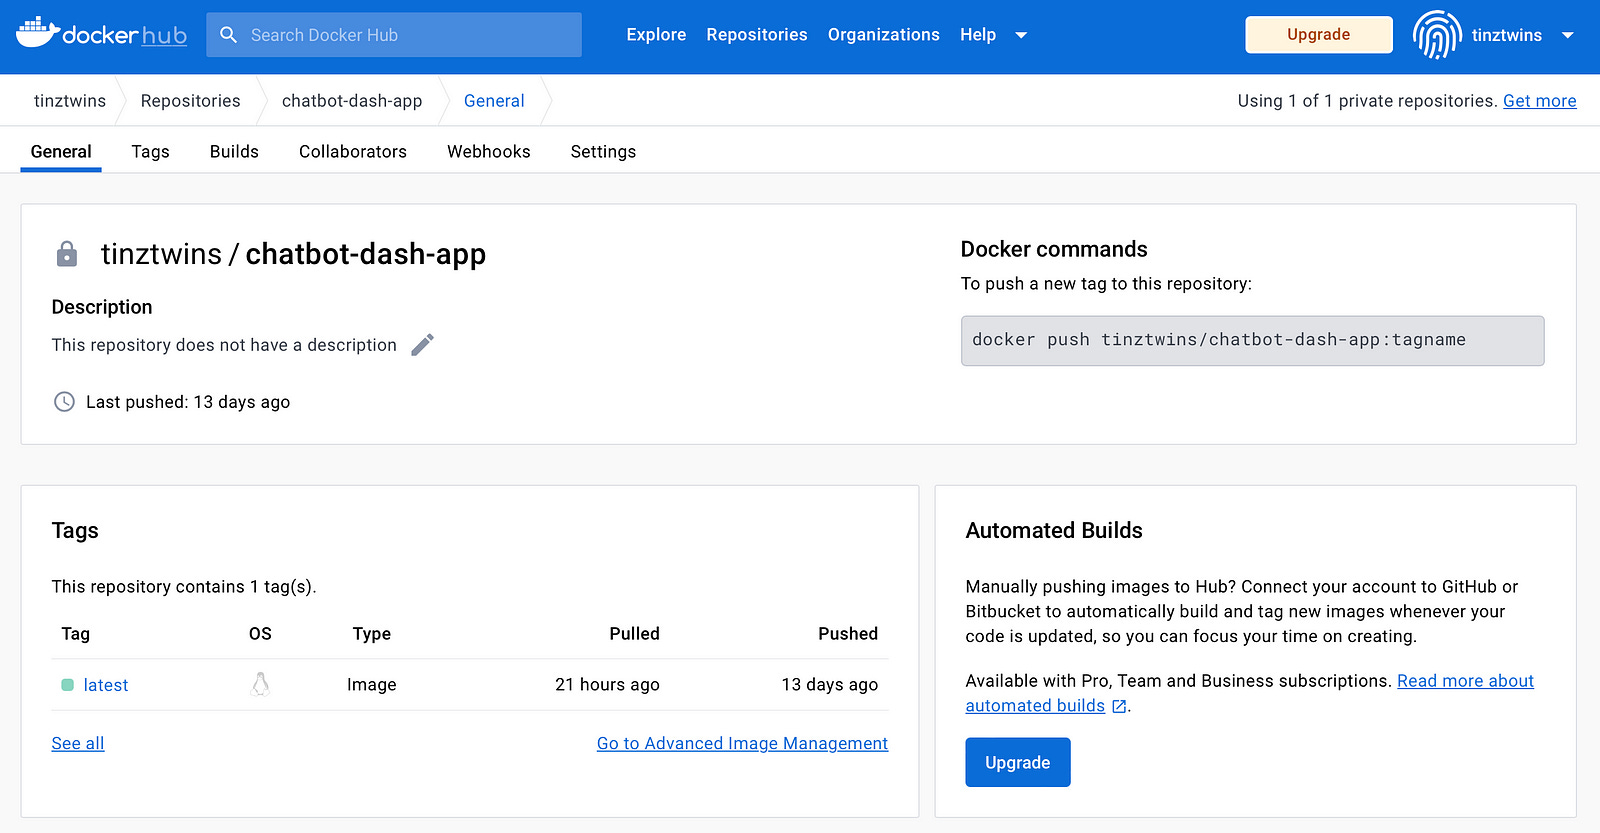The image size is (1600, 833).
Task: Expand the Help dropdown arrow
Action: point(1021,35)
